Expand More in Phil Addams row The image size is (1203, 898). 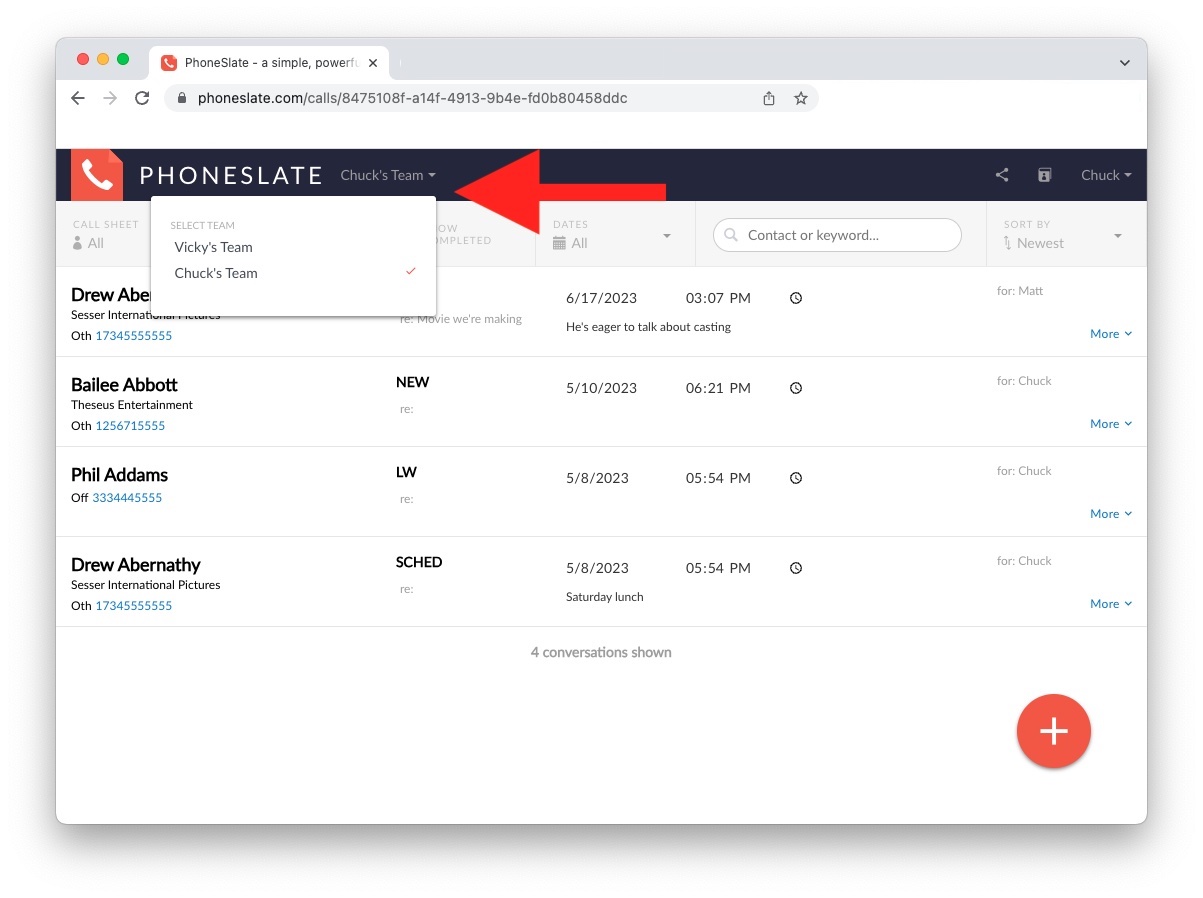click(1111, 514)
